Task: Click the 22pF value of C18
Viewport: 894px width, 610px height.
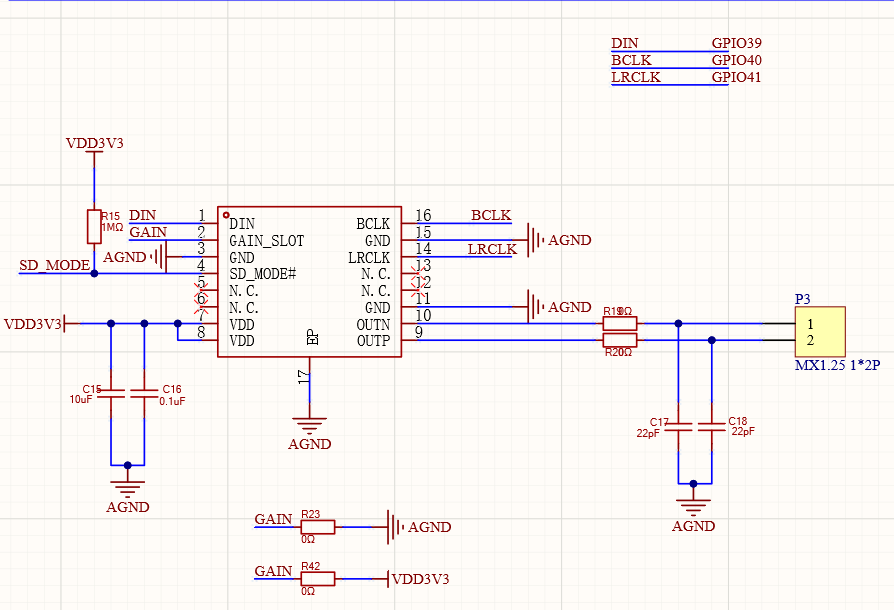Action: click(743, 432)
